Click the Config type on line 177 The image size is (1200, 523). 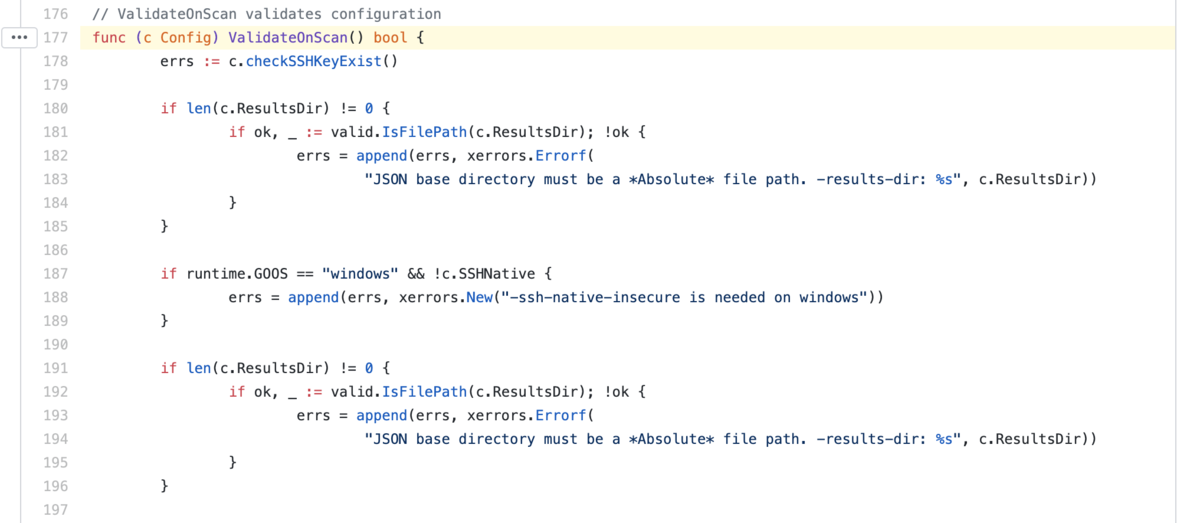coord(185,38)
